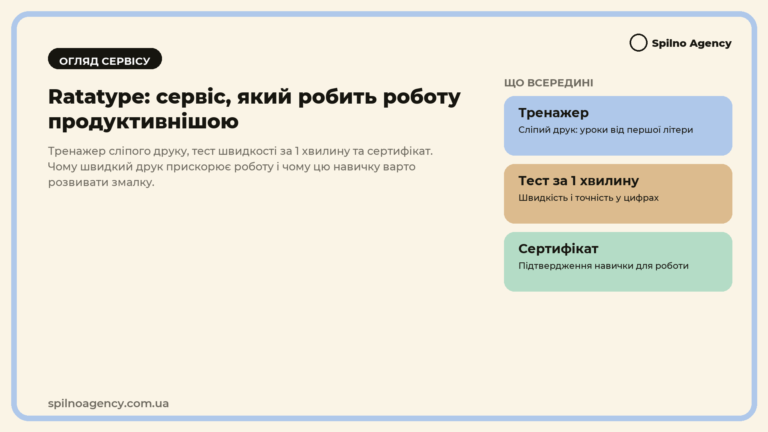Screen dimensions: 768x432
Task: Click the Тренажер card title
Action: click(553, 113)
